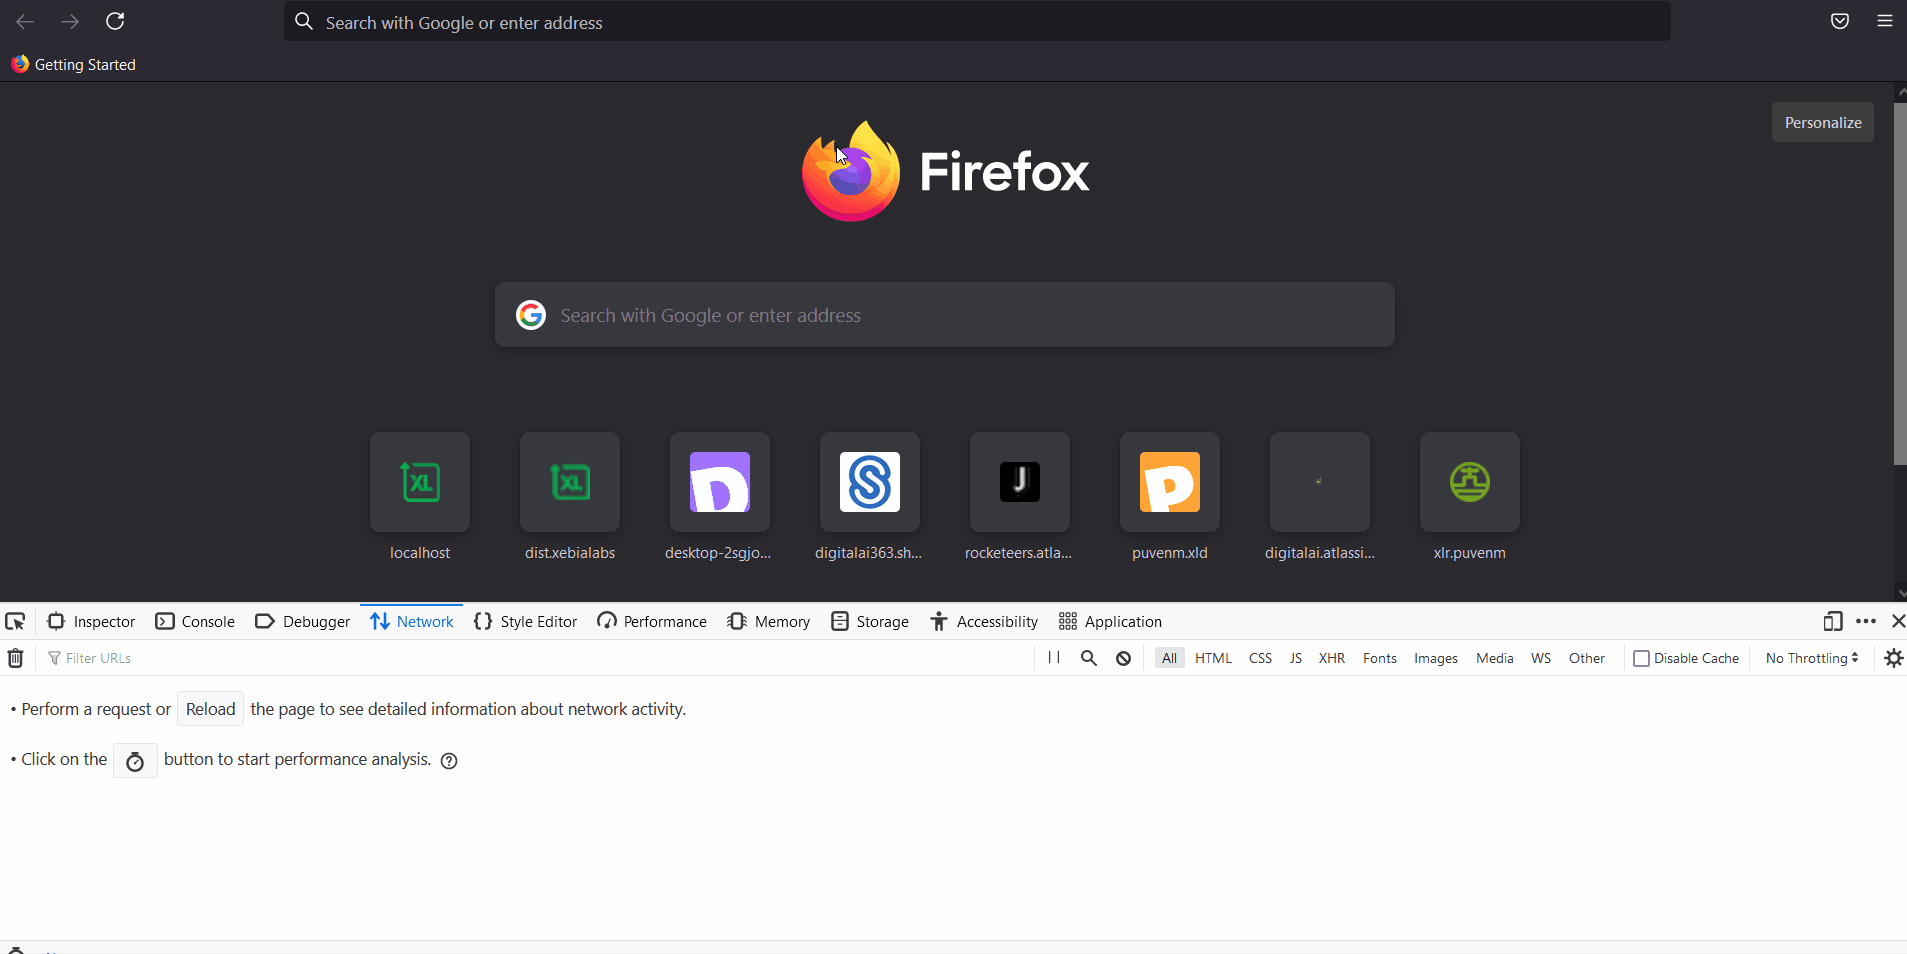
Task: Open the Memory tab
Action: tap(769, 621)
